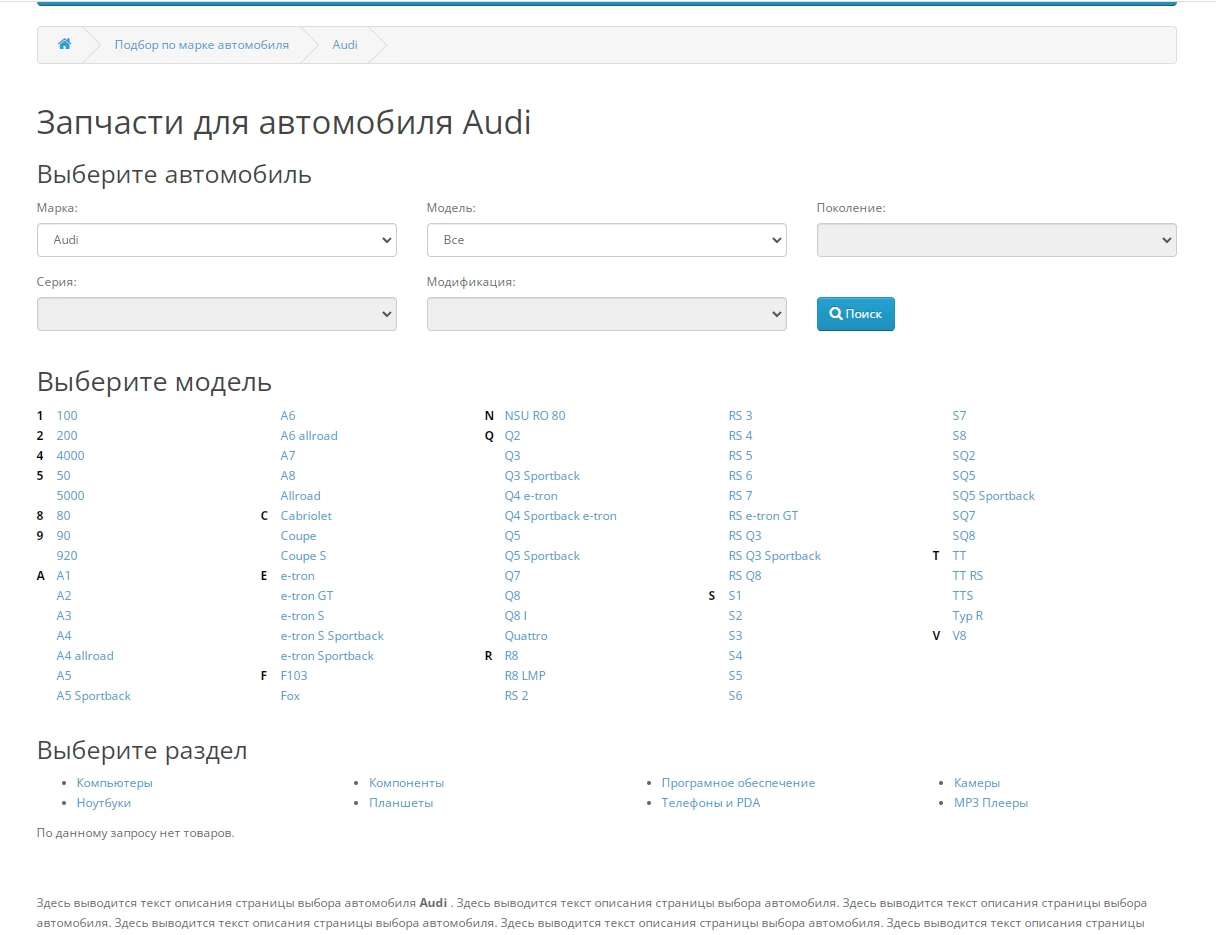Open the Quattro model link
The height and width of the screenshot is (935, 1216).
pos(526,636)
